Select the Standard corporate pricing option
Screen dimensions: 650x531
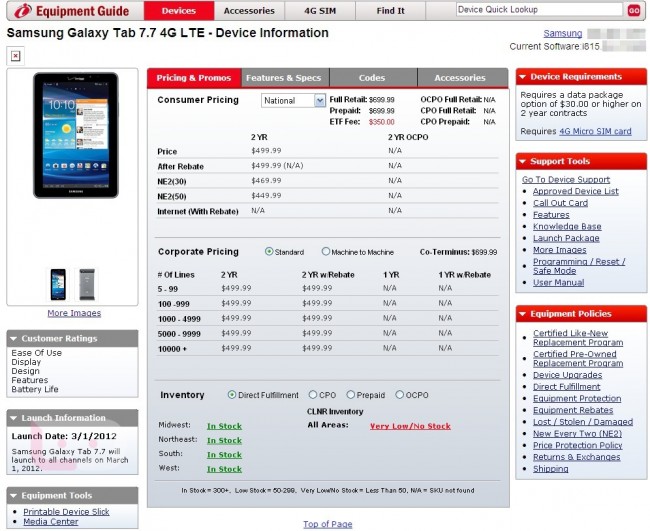(270, 252)
